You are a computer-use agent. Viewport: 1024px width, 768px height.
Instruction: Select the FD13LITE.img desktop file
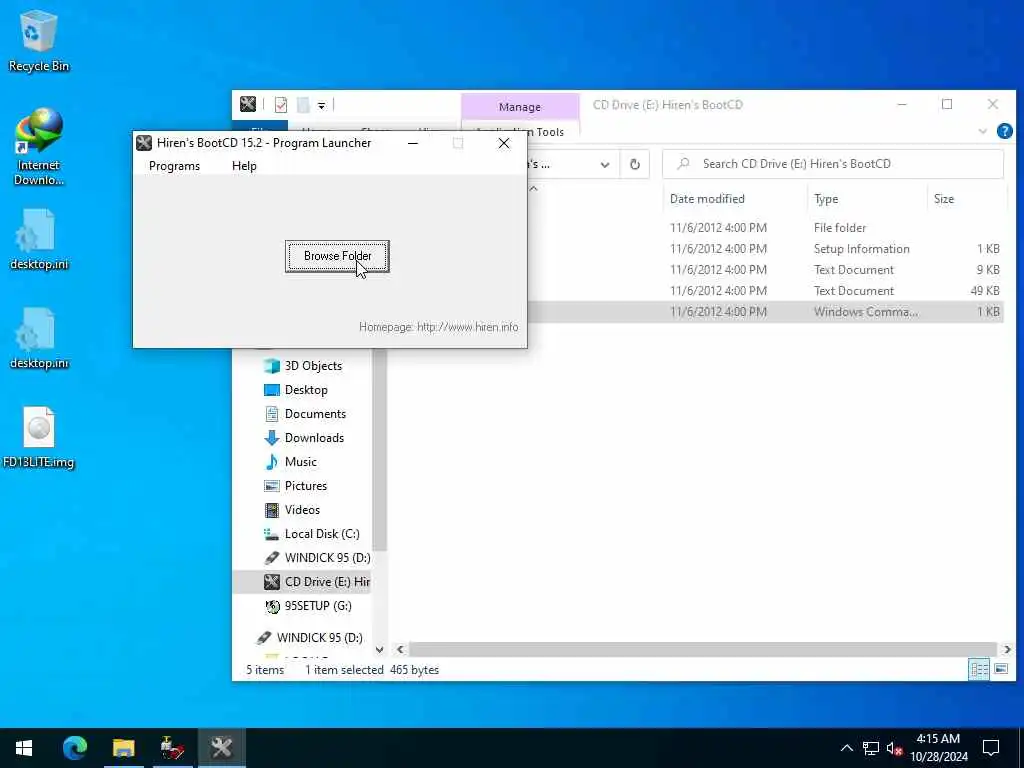pos(39,438)
